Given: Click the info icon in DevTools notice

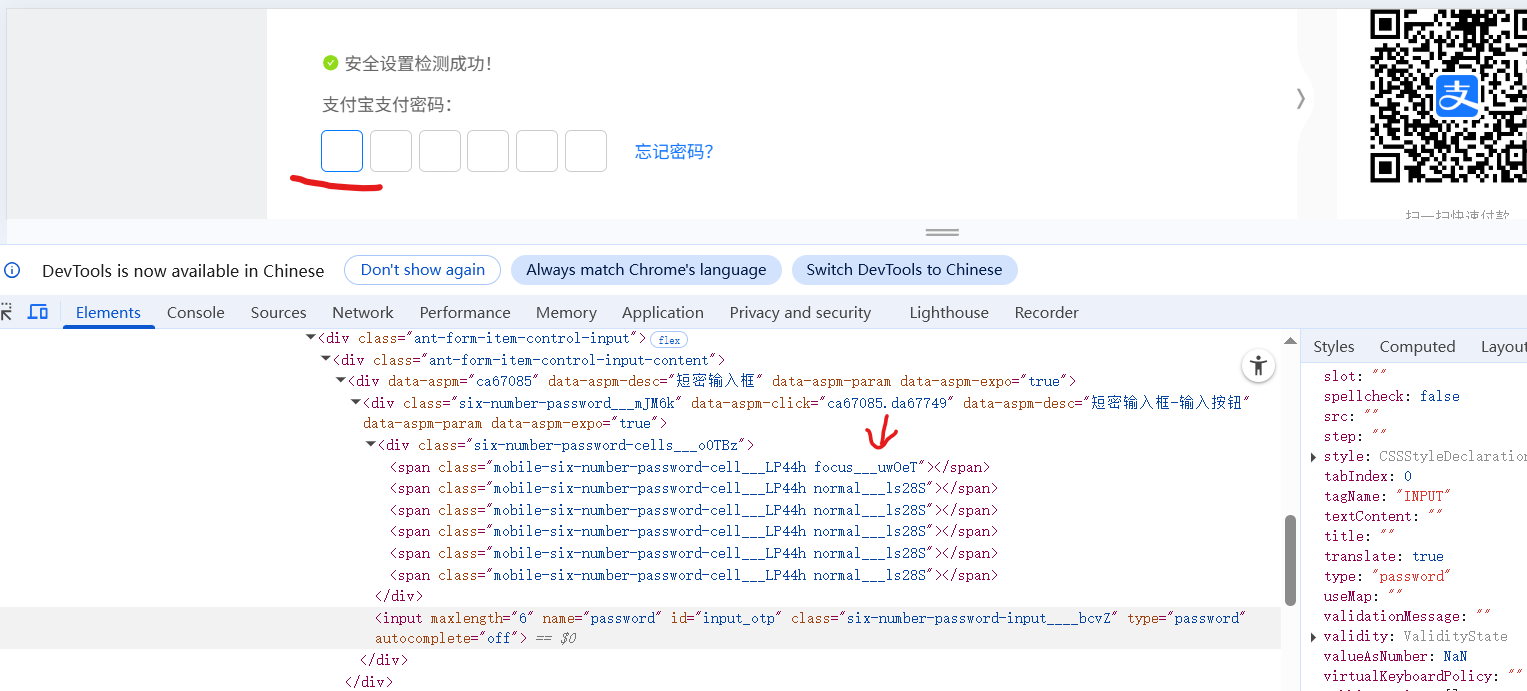Looking at the screenshot, I should point(12,270).
